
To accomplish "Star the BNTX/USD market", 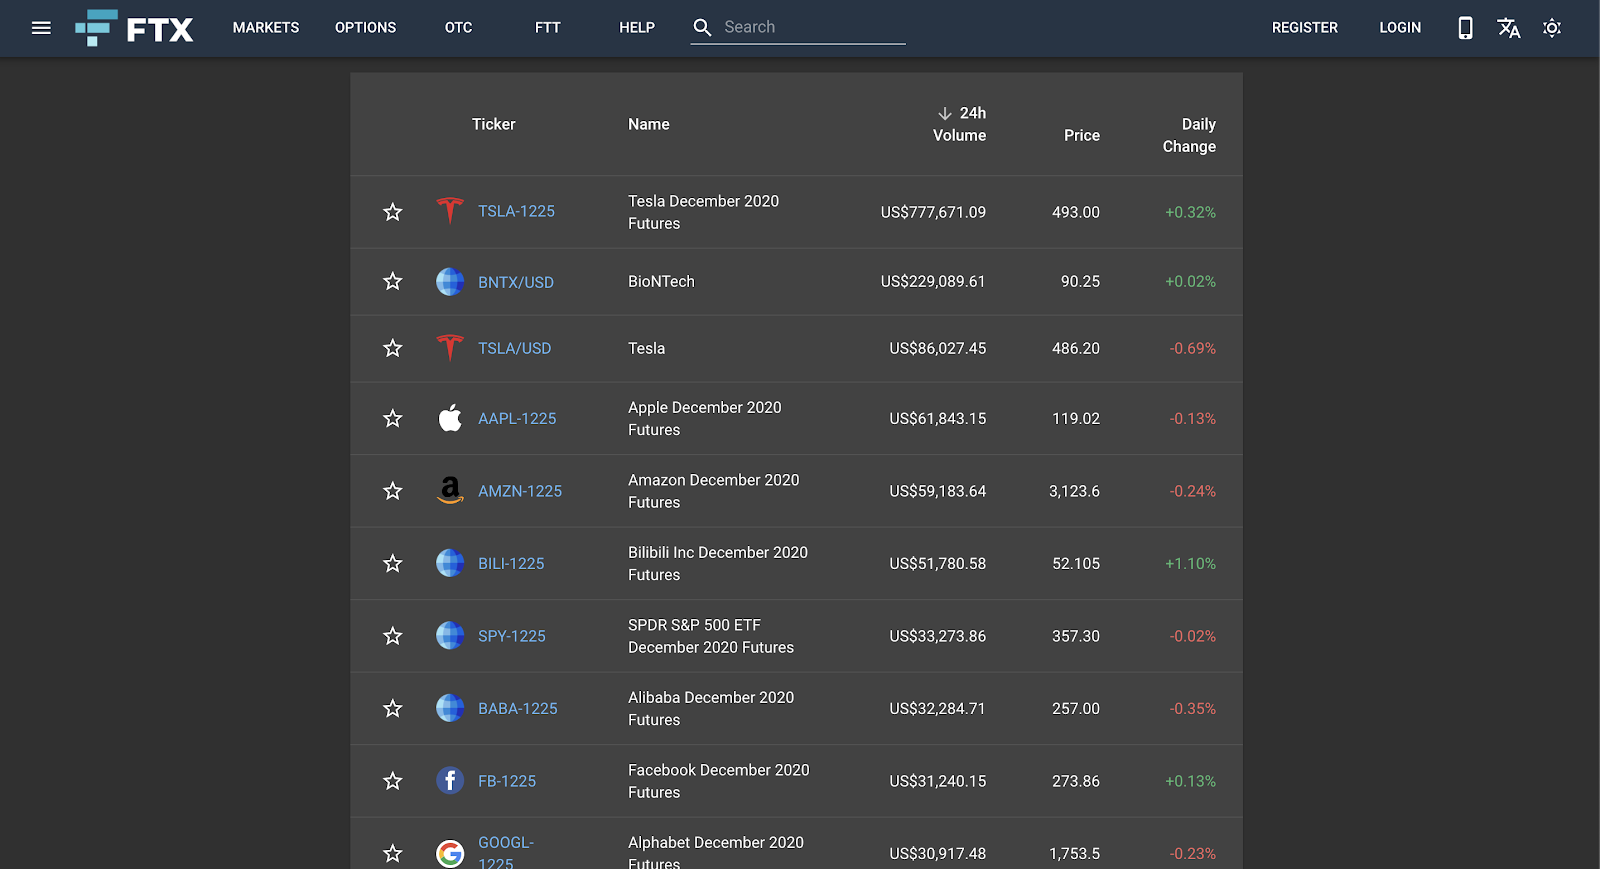I will pos(393,282).
